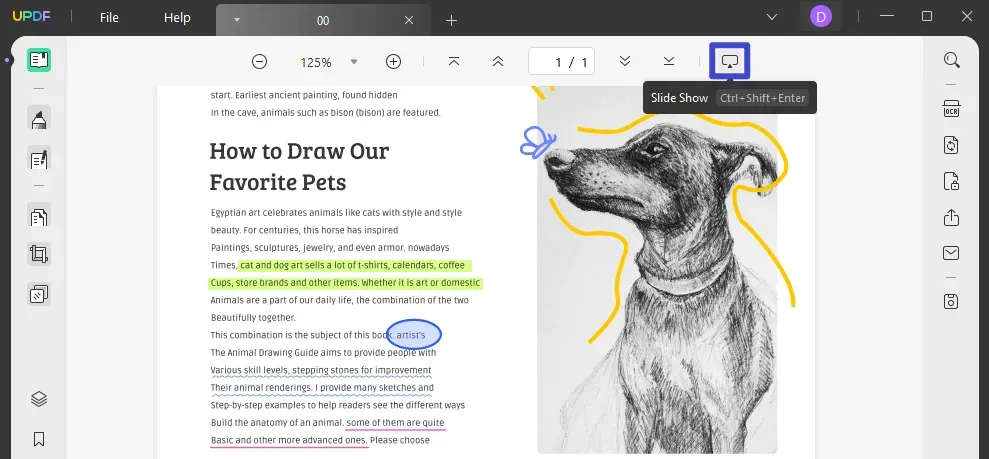Open the Organize Pages tool
989x459 pixels.
click(x=39, y=217)
